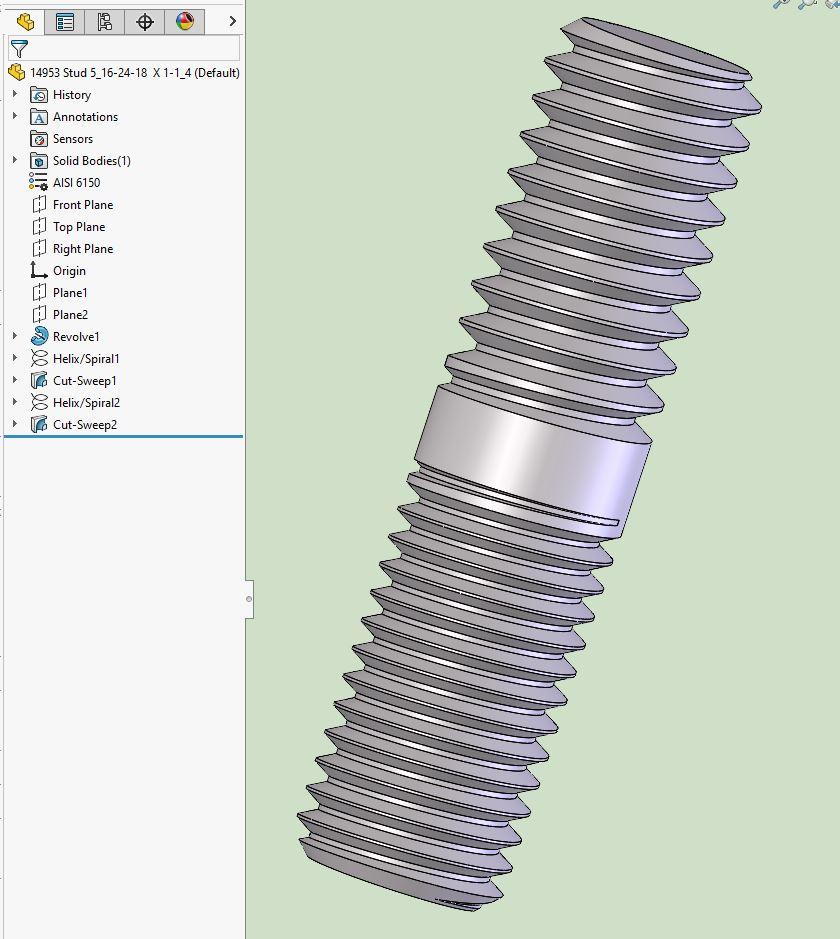Switch to the DisplayManager tab
This screenshot has height=939, width=840.
coord(185,21)
